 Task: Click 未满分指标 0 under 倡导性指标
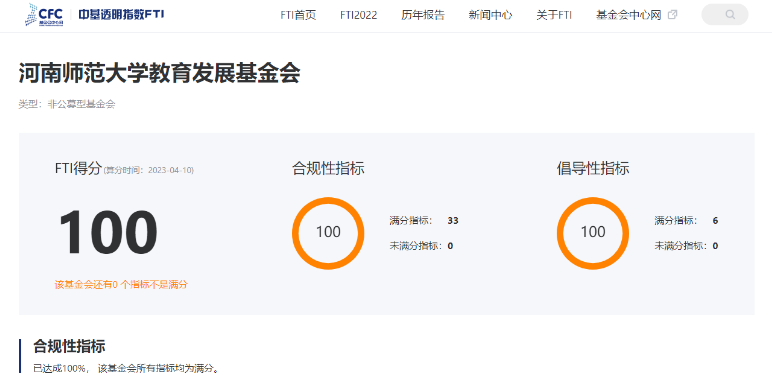coord(686,246)
